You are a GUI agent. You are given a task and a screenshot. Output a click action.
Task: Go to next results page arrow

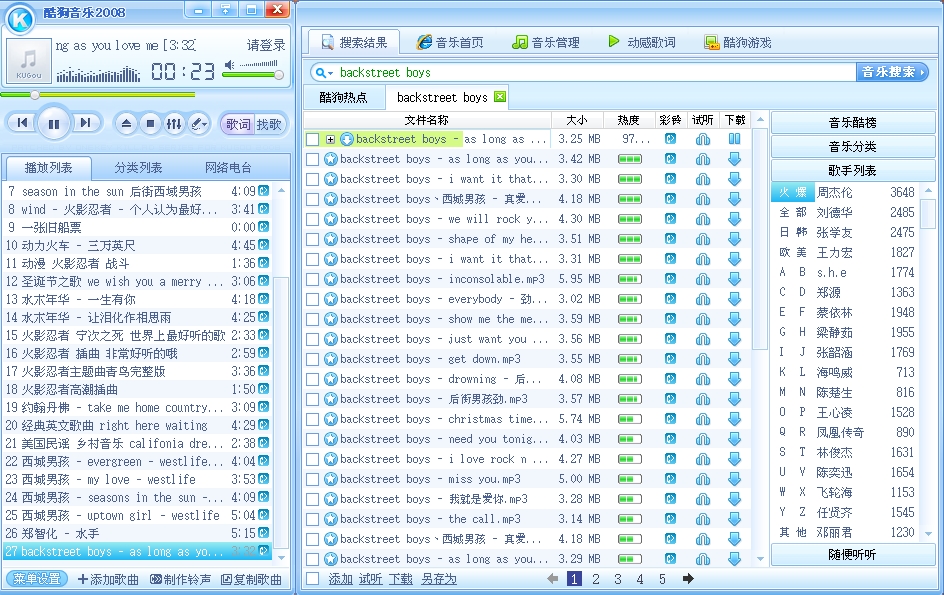[688, 579]
